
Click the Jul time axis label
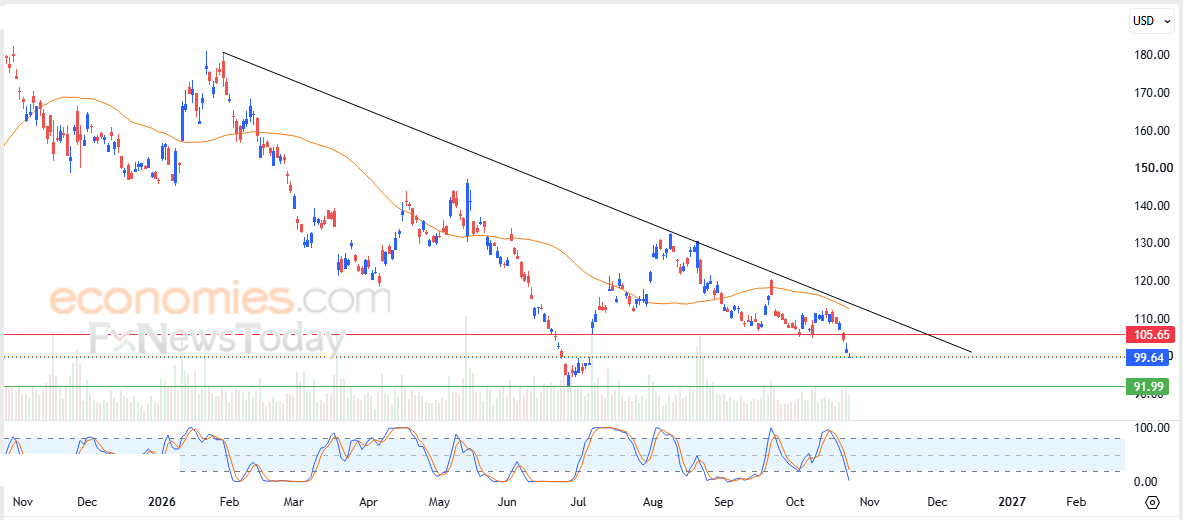click(x=579, y=502)
